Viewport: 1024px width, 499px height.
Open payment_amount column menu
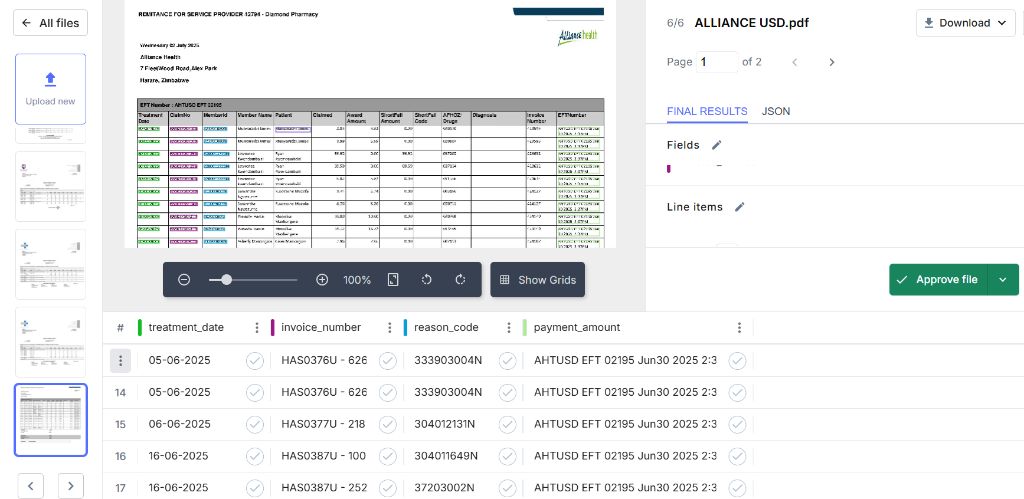click(x=739, y=327)
